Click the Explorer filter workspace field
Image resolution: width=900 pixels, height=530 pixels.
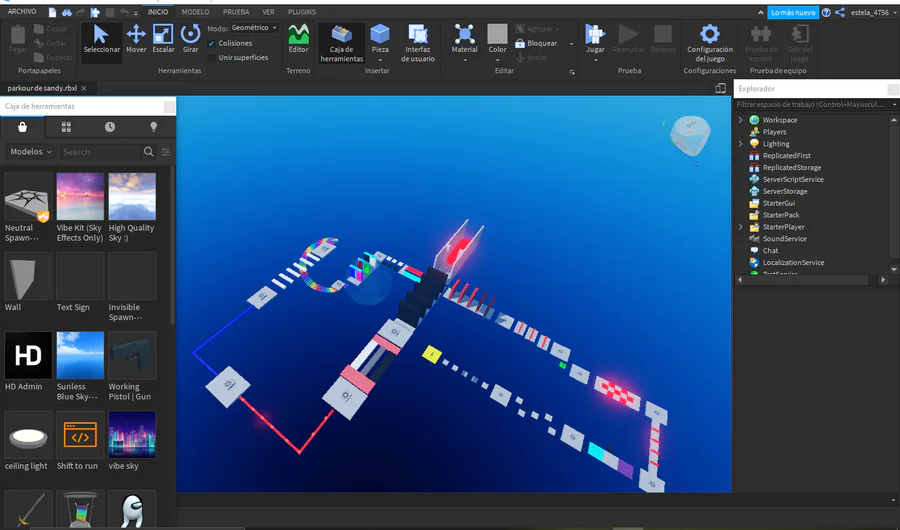coord(812,105)
